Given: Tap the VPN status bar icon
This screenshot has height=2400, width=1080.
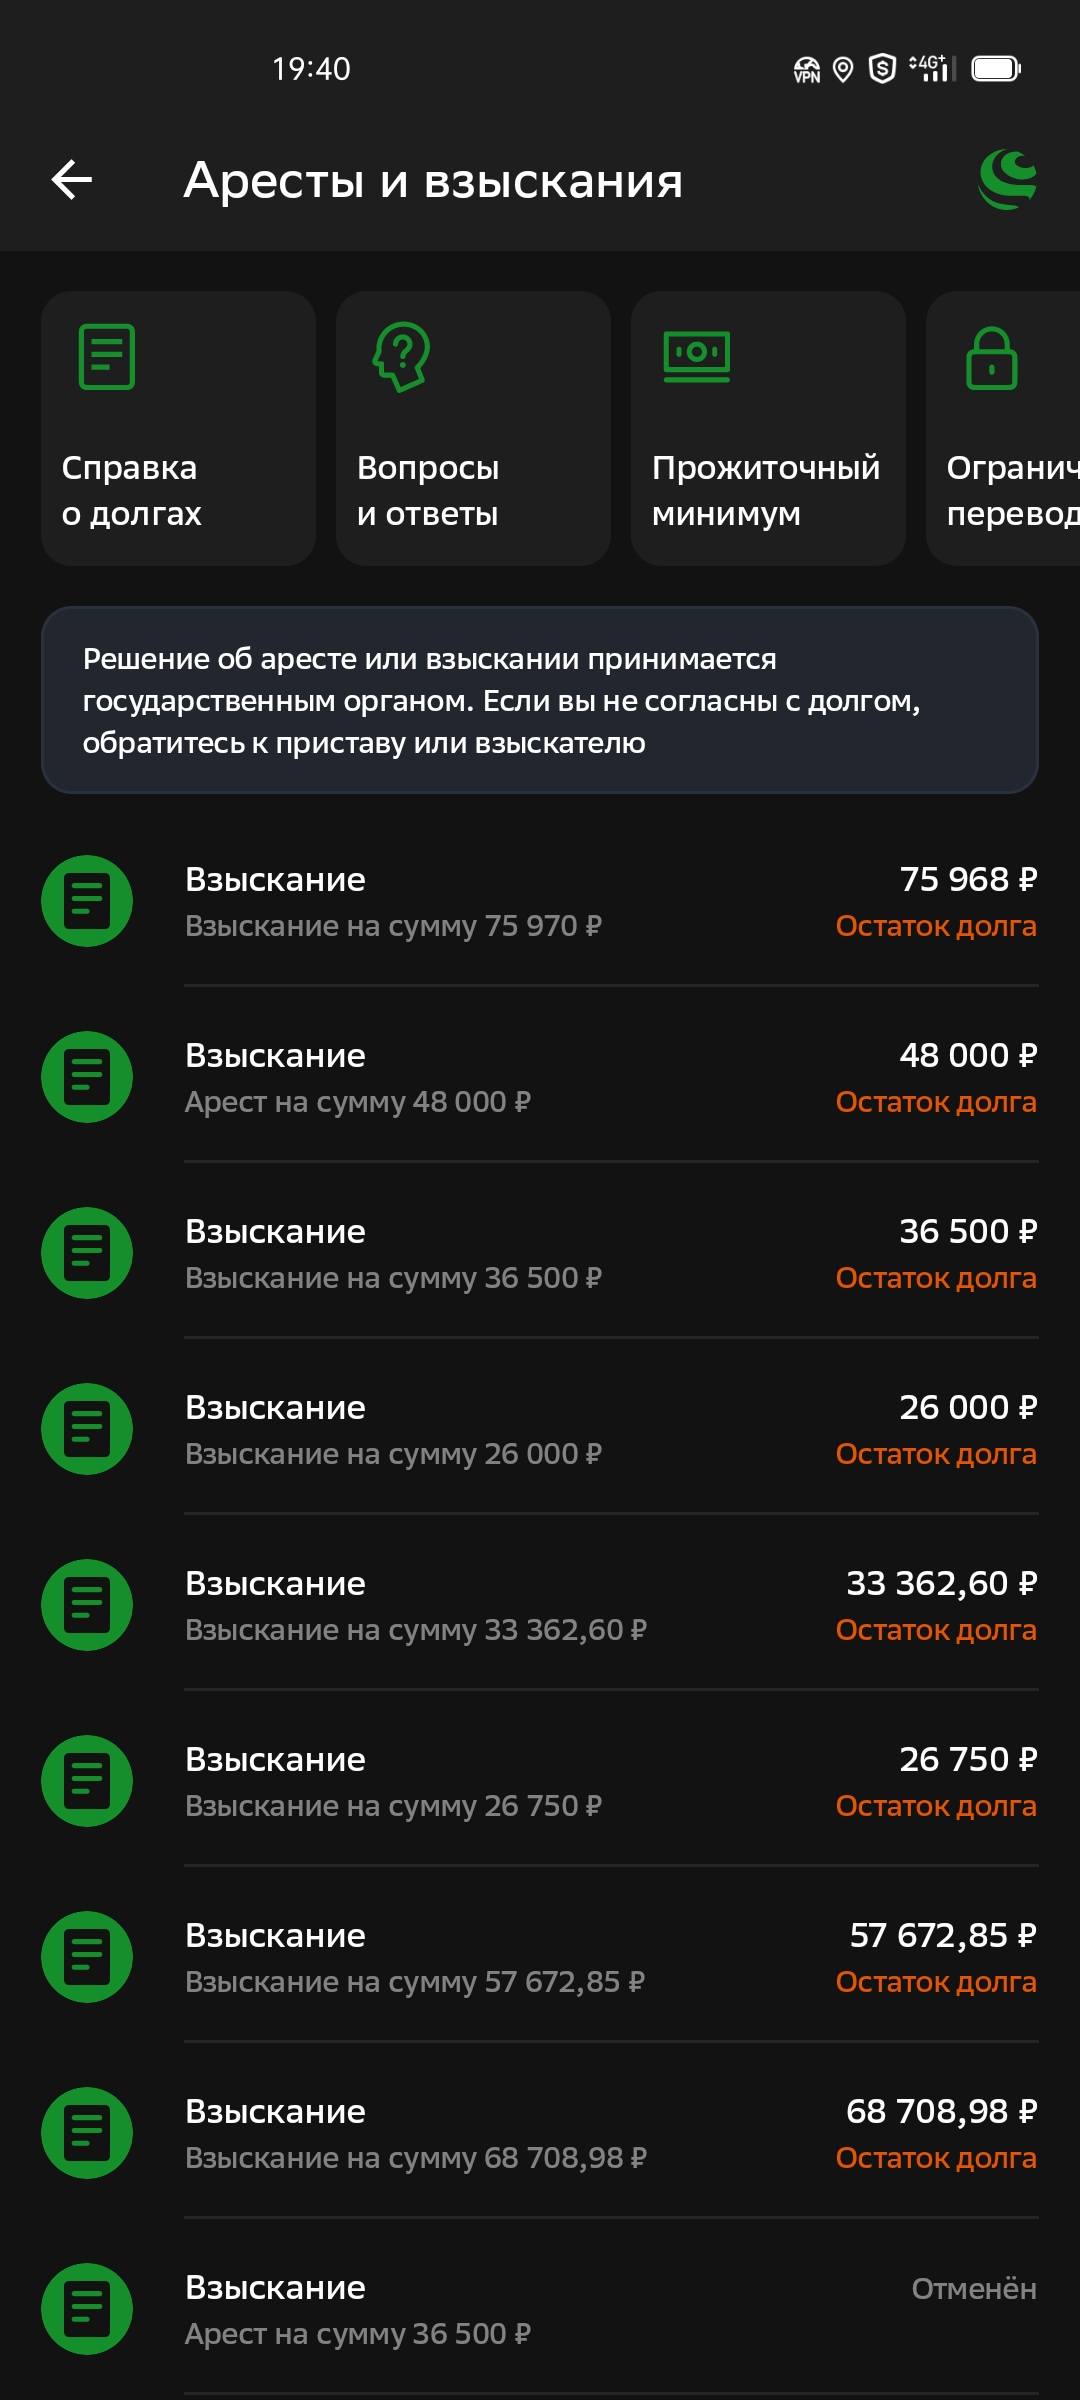Looking at the screenshot, I should pyautogui.click(x=806, y=69).
